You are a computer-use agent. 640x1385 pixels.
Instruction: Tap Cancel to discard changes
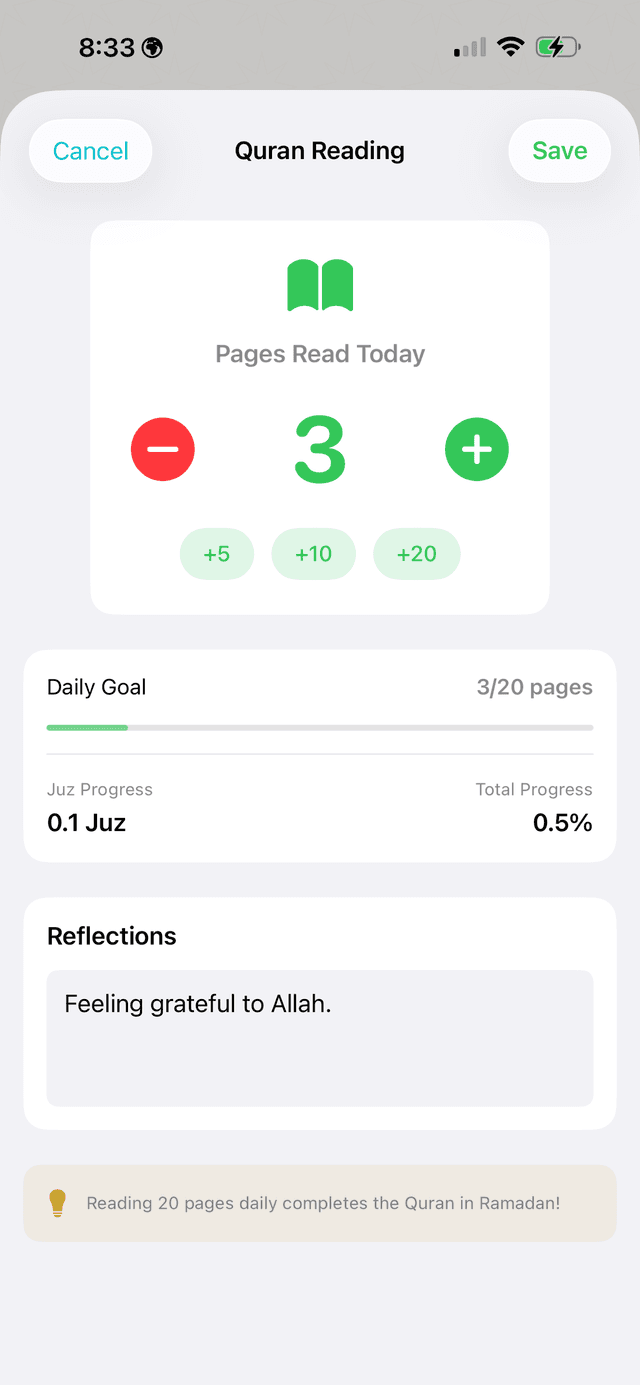click(90, 150)
